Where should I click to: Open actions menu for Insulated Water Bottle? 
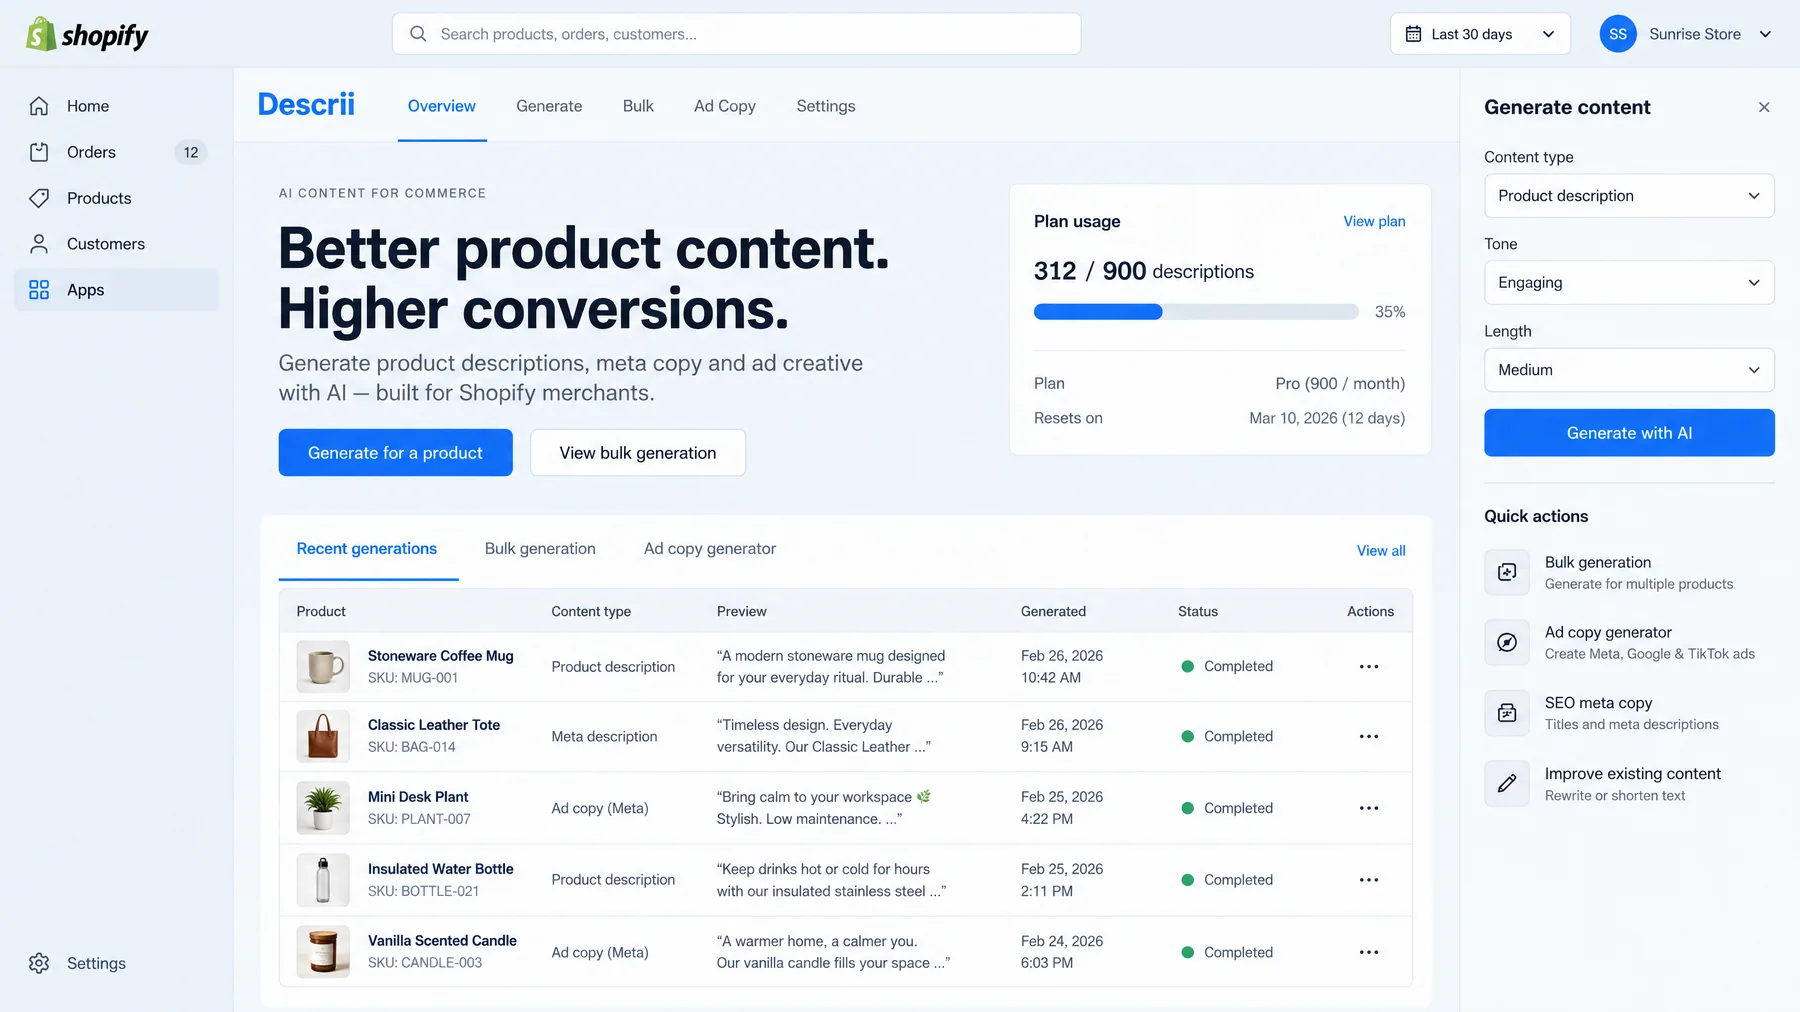[1369, 880]
